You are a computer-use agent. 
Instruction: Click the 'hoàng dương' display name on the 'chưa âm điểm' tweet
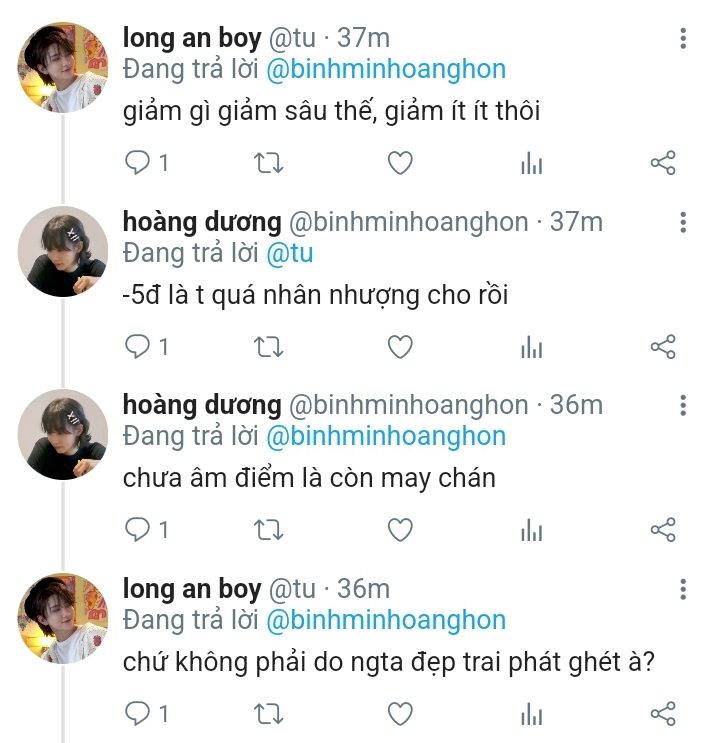201,405
